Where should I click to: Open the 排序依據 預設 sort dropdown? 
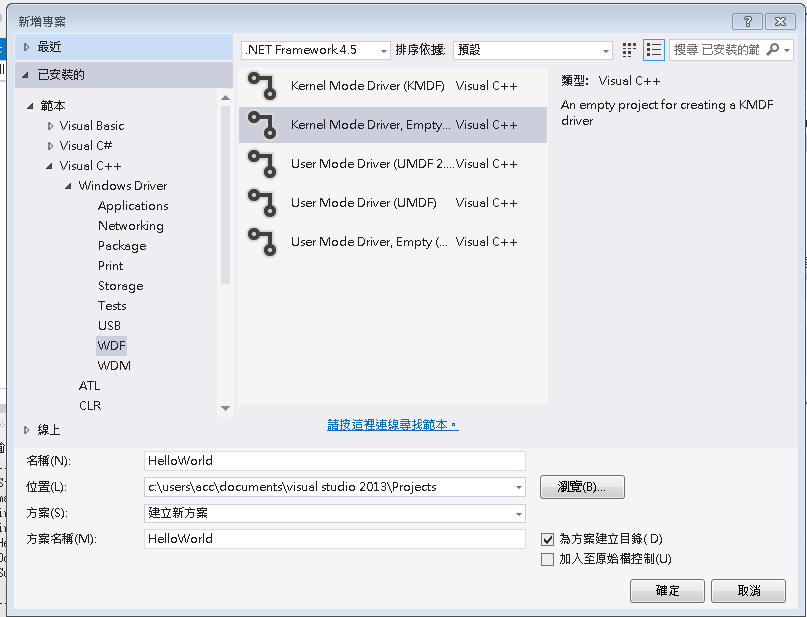(x=533, y=50)
